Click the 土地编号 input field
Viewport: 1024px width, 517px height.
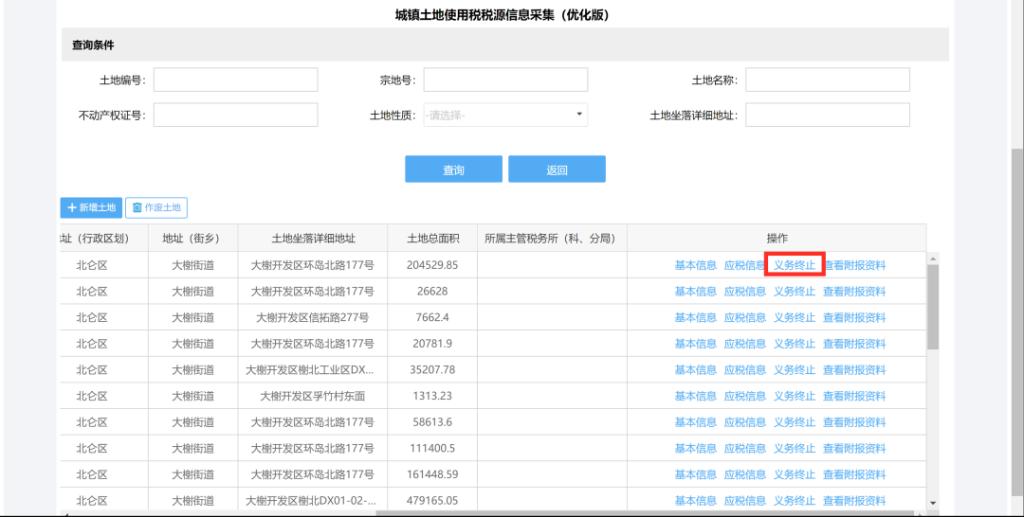pyautogui.click(x=235, y=80)
